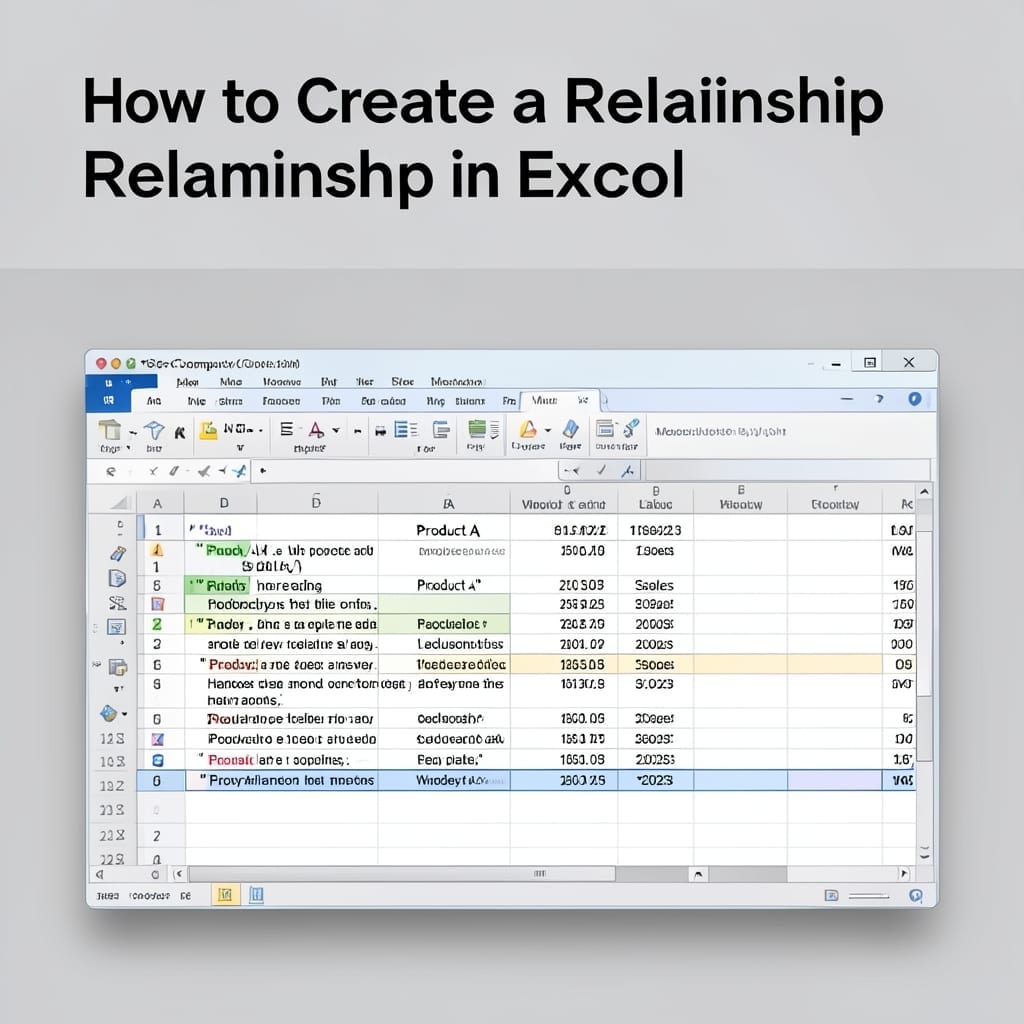Select the green row number 2
Image resolution: width=1024 pixels, height=1024 pixels.
click(x=157, y=624)
